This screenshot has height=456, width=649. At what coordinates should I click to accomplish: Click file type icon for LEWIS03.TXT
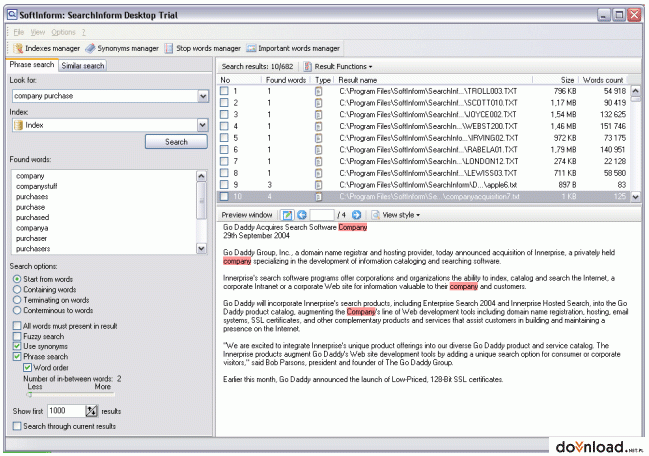point(318,173)
